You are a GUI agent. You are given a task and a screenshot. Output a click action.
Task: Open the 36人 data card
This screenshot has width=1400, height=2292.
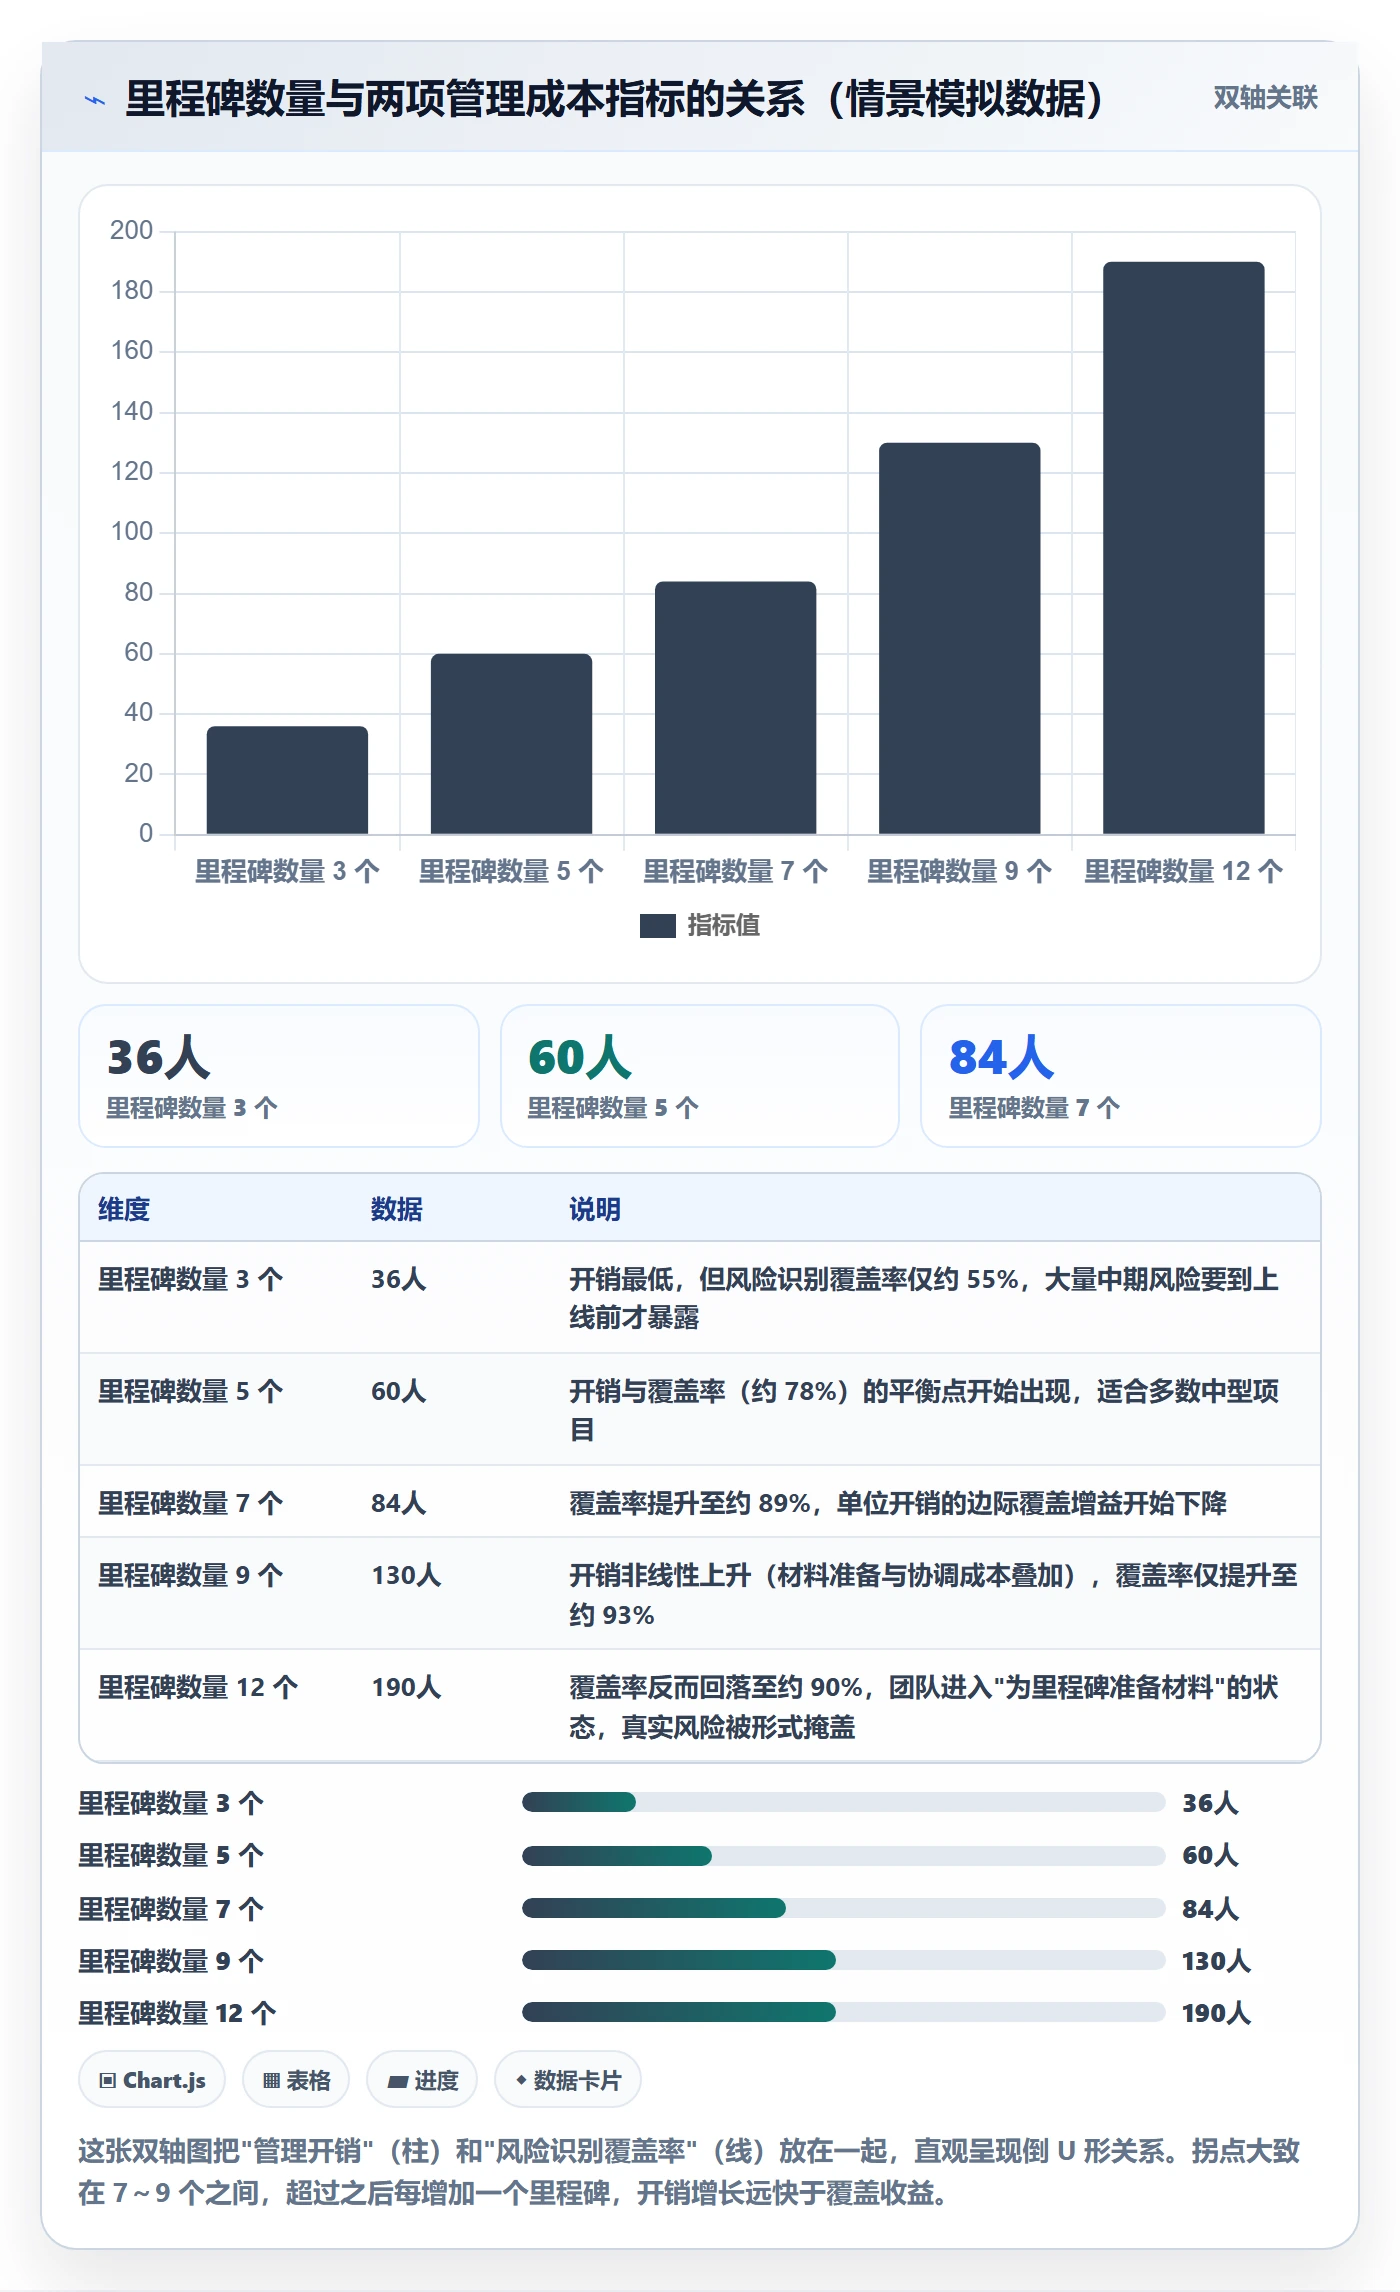coord(279,1076)
